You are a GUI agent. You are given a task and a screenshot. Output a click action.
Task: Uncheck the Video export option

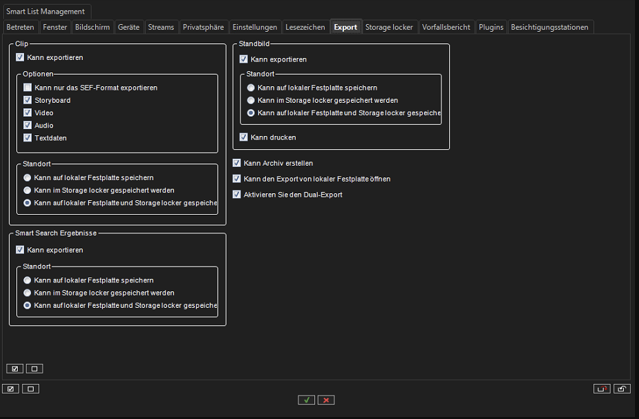click(27, 112)
